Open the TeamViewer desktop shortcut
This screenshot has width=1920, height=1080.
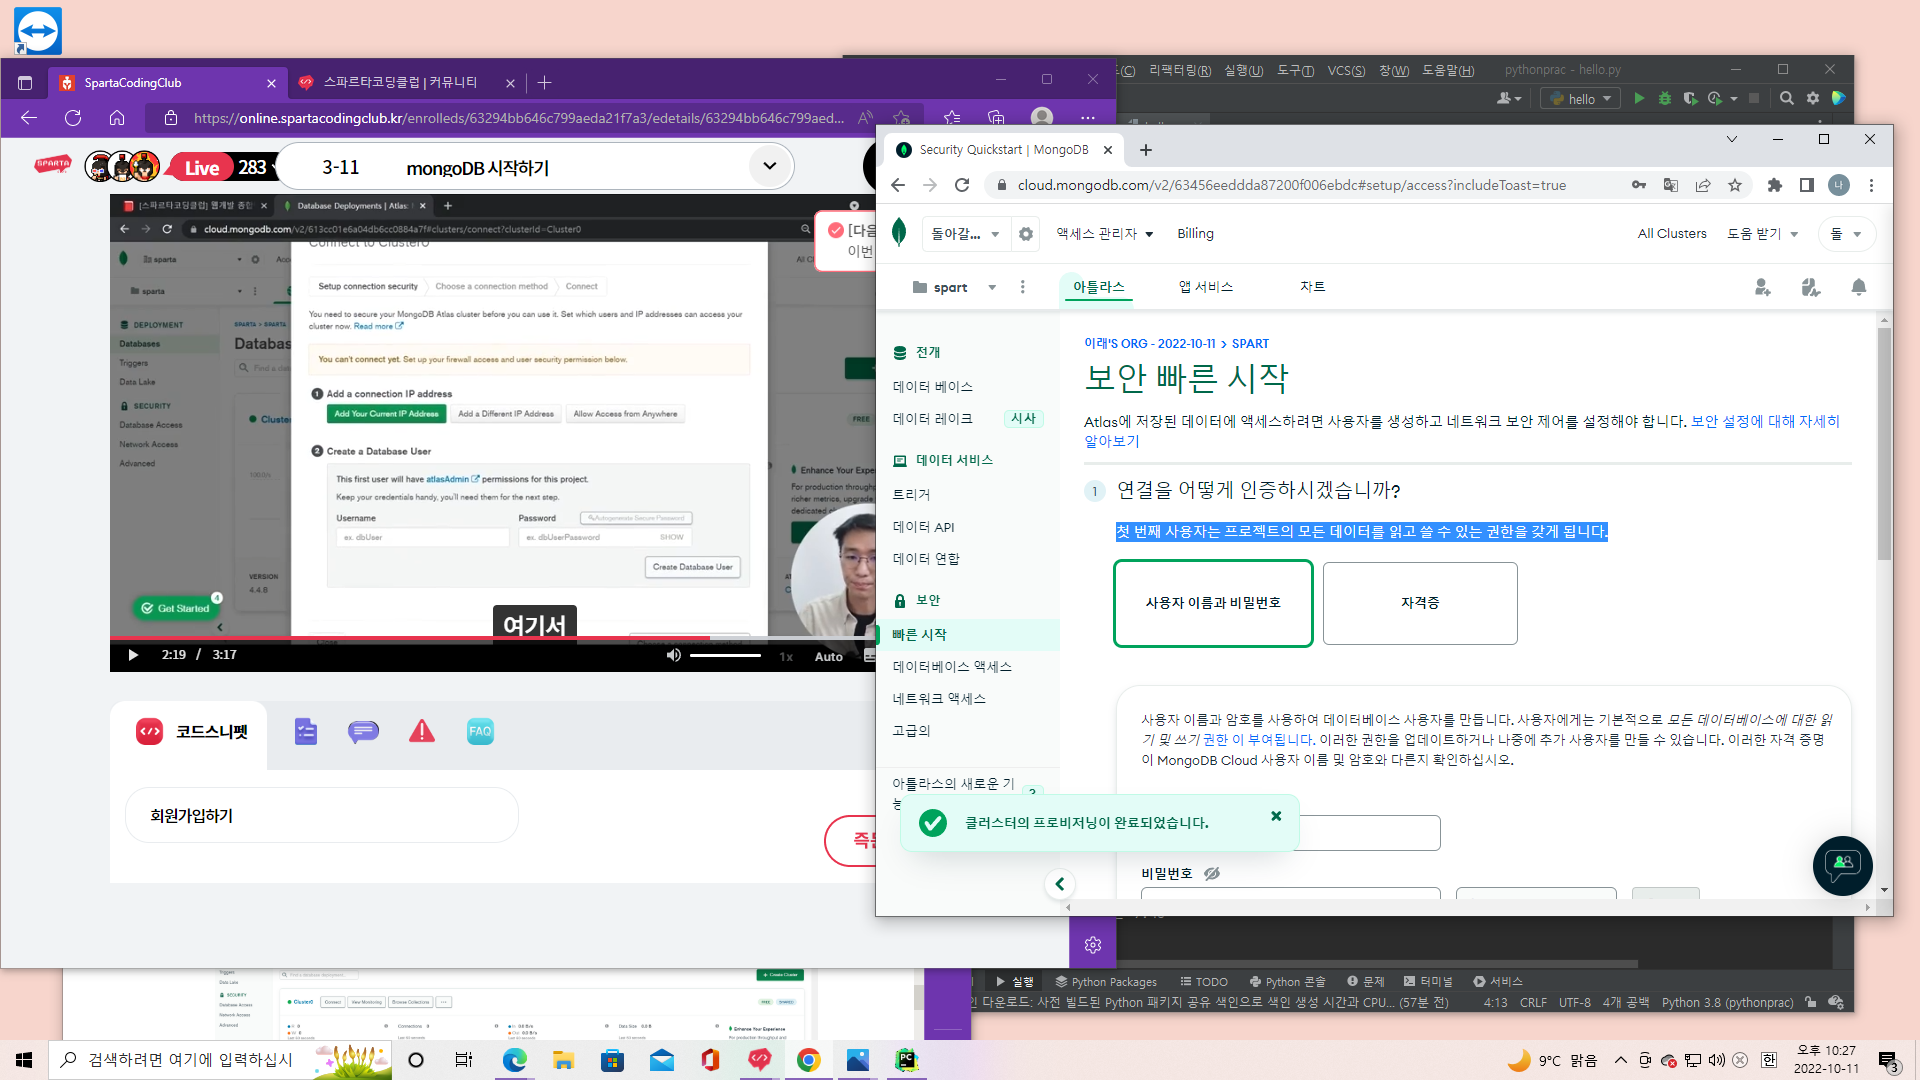click(x=38, y=31)
